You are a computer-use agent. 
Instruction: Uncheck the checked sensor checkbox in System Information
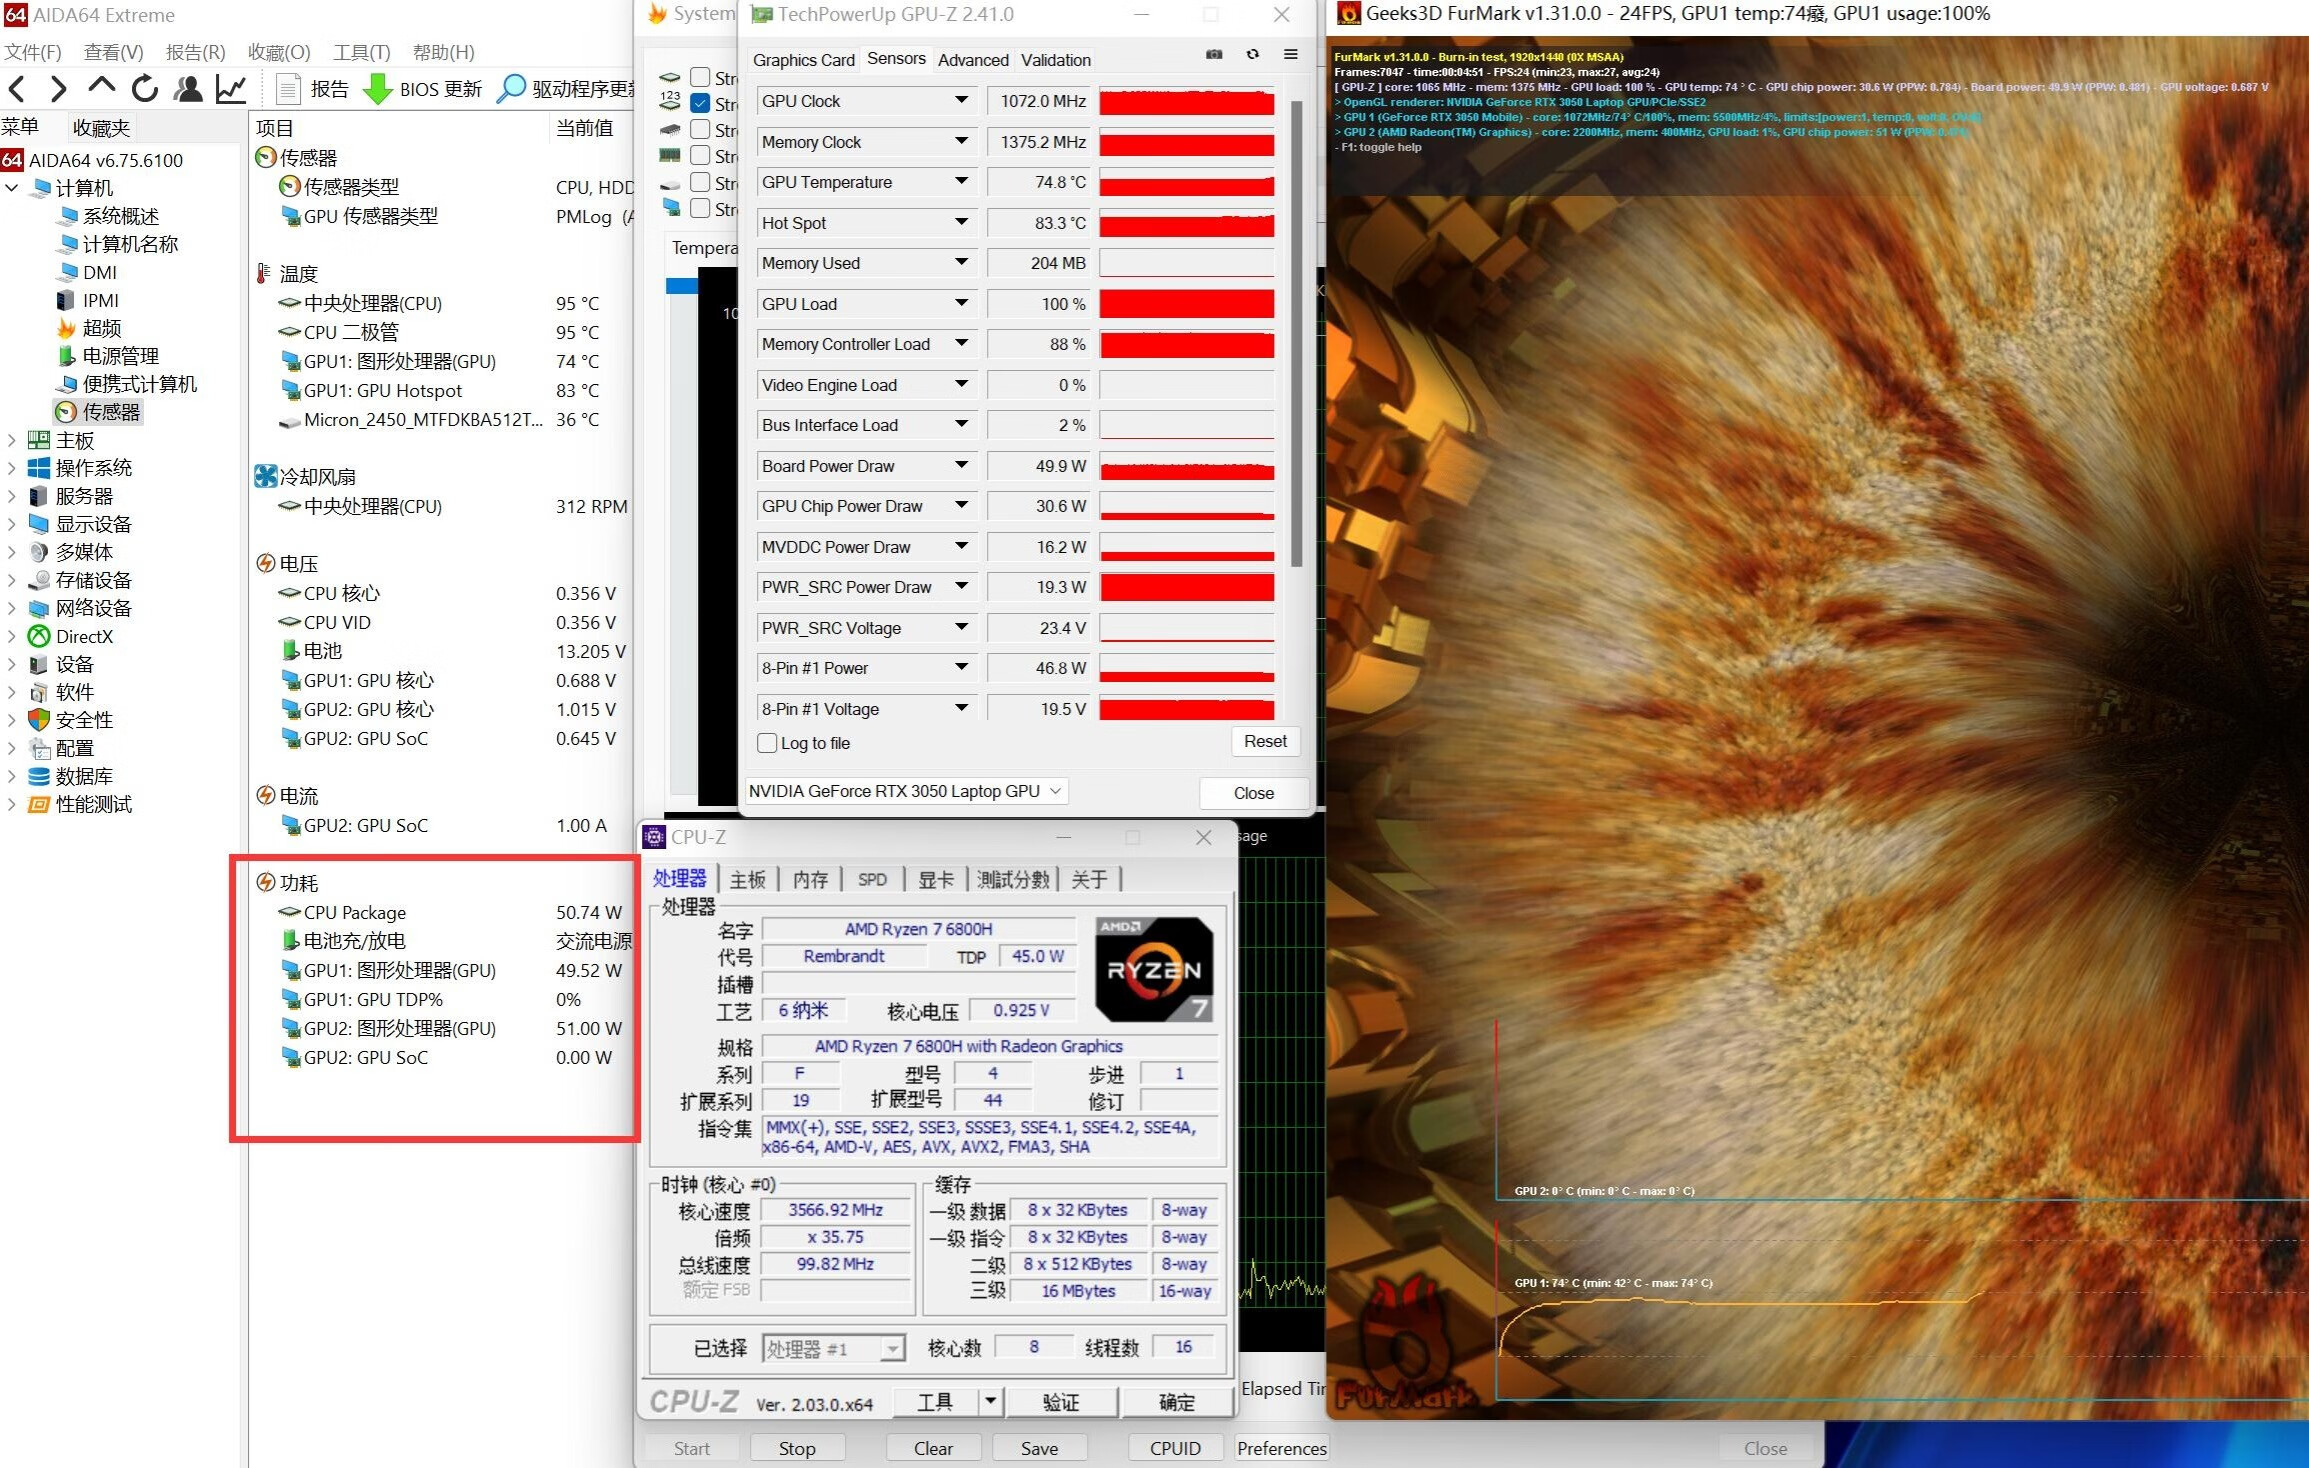point(700,104)
